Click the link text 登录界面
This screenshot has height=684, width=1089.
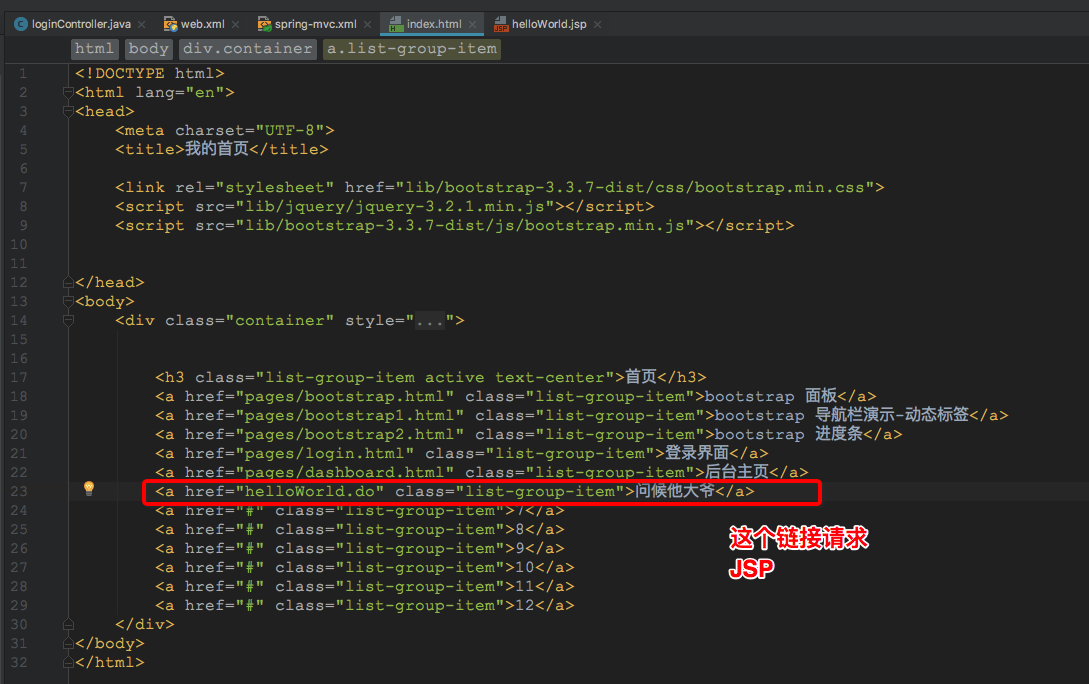tap(697, 453)
